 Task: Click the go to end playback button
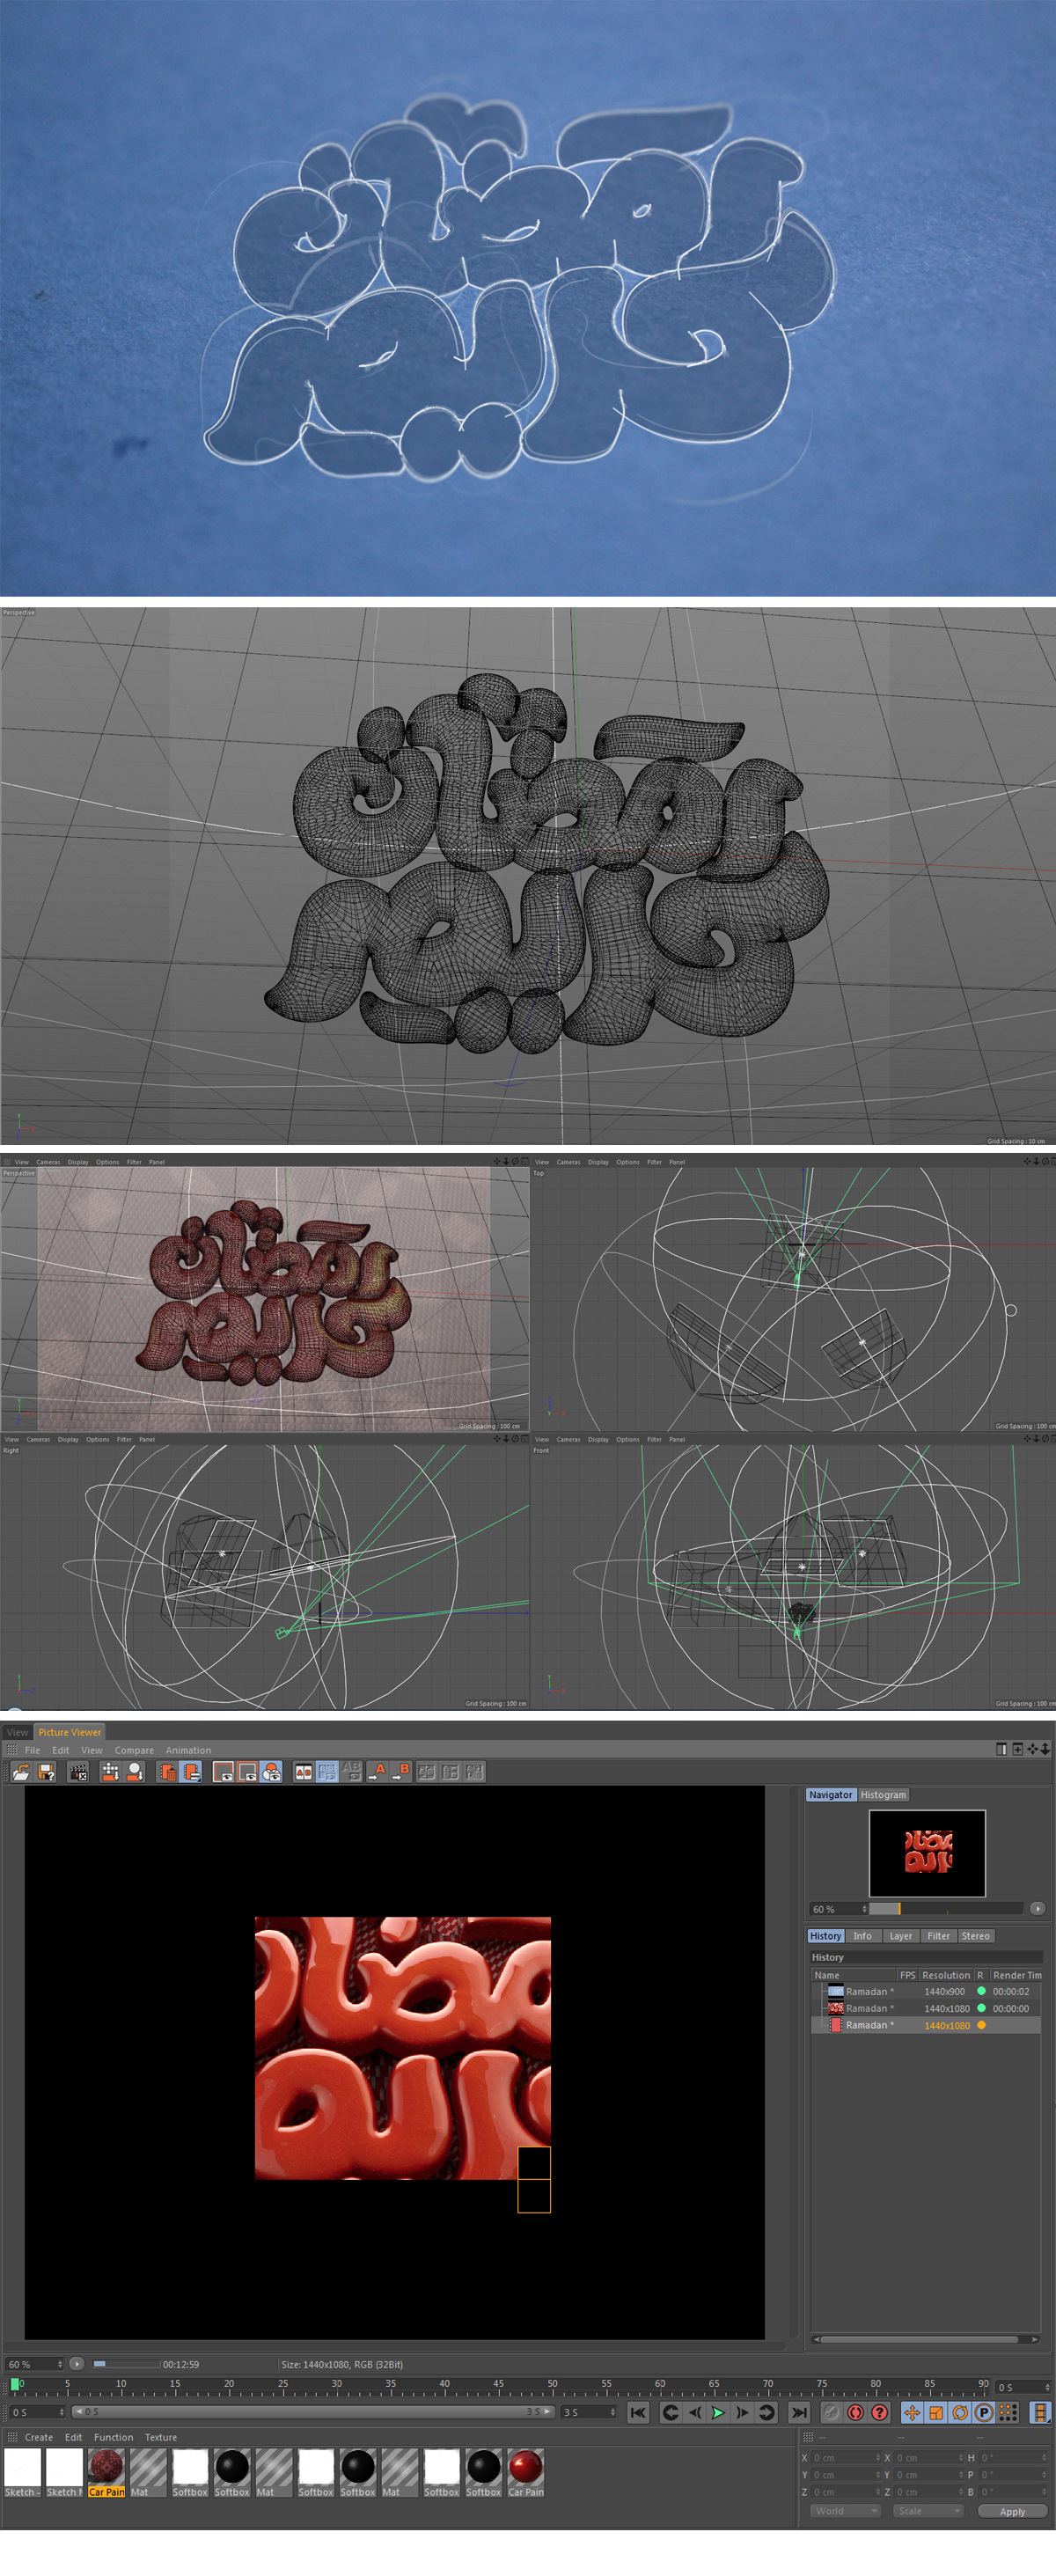799,2413
